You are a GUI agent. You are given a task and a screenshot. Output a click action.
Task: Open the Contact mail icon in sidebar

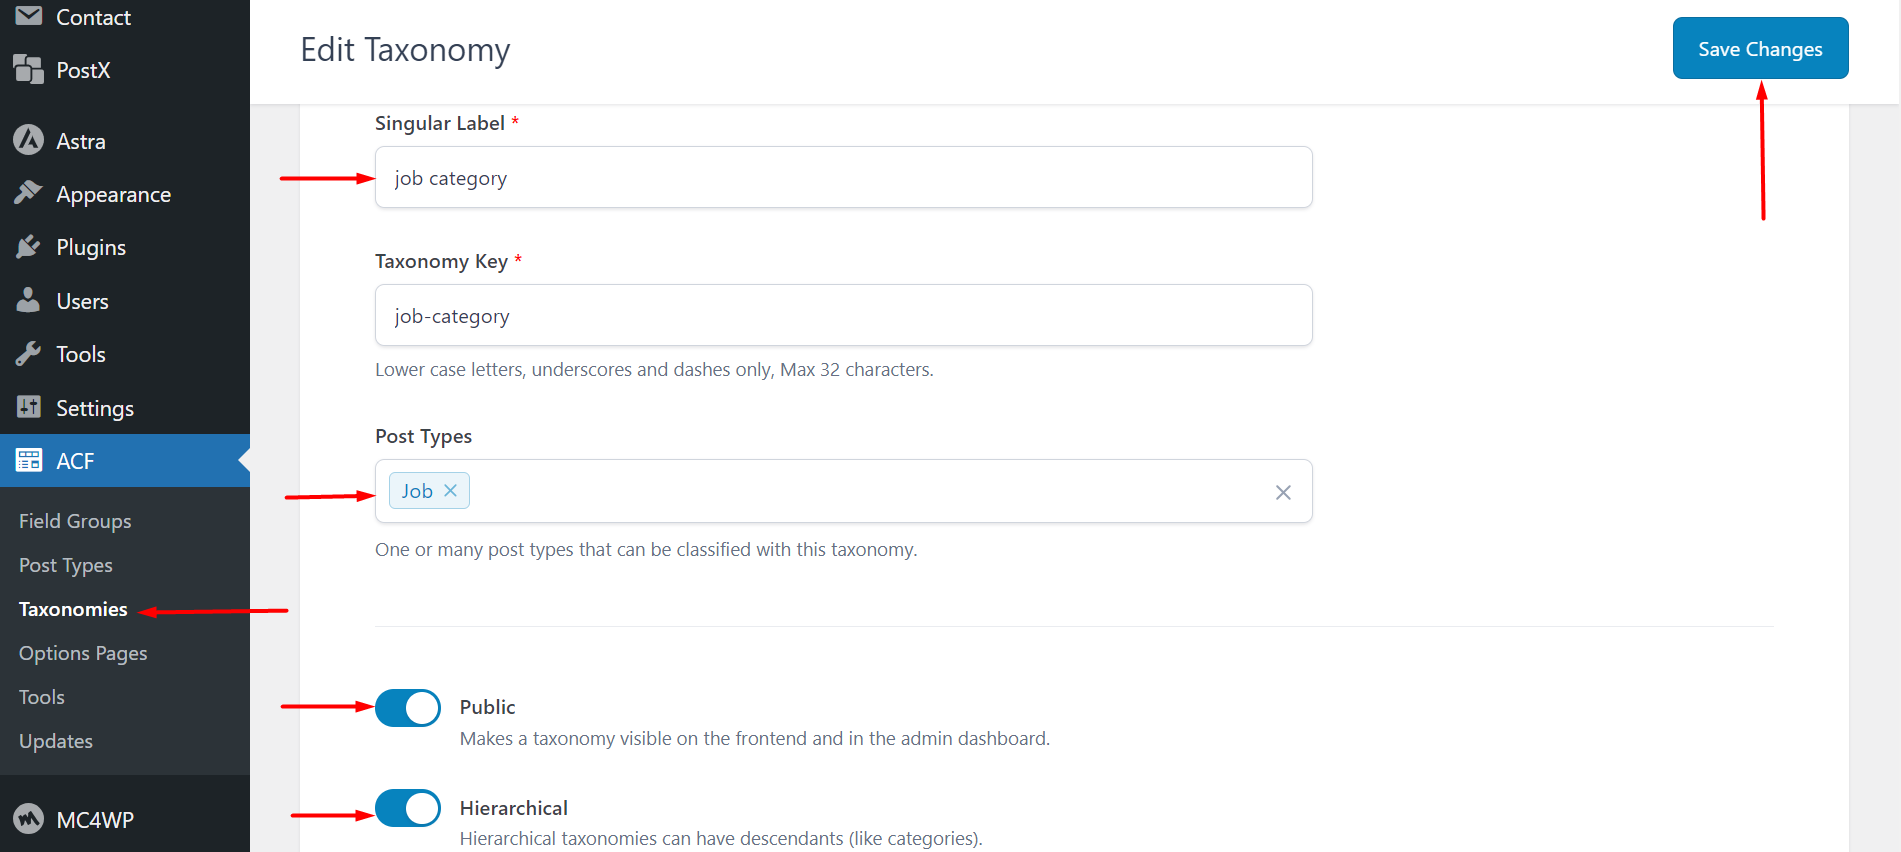29,16
